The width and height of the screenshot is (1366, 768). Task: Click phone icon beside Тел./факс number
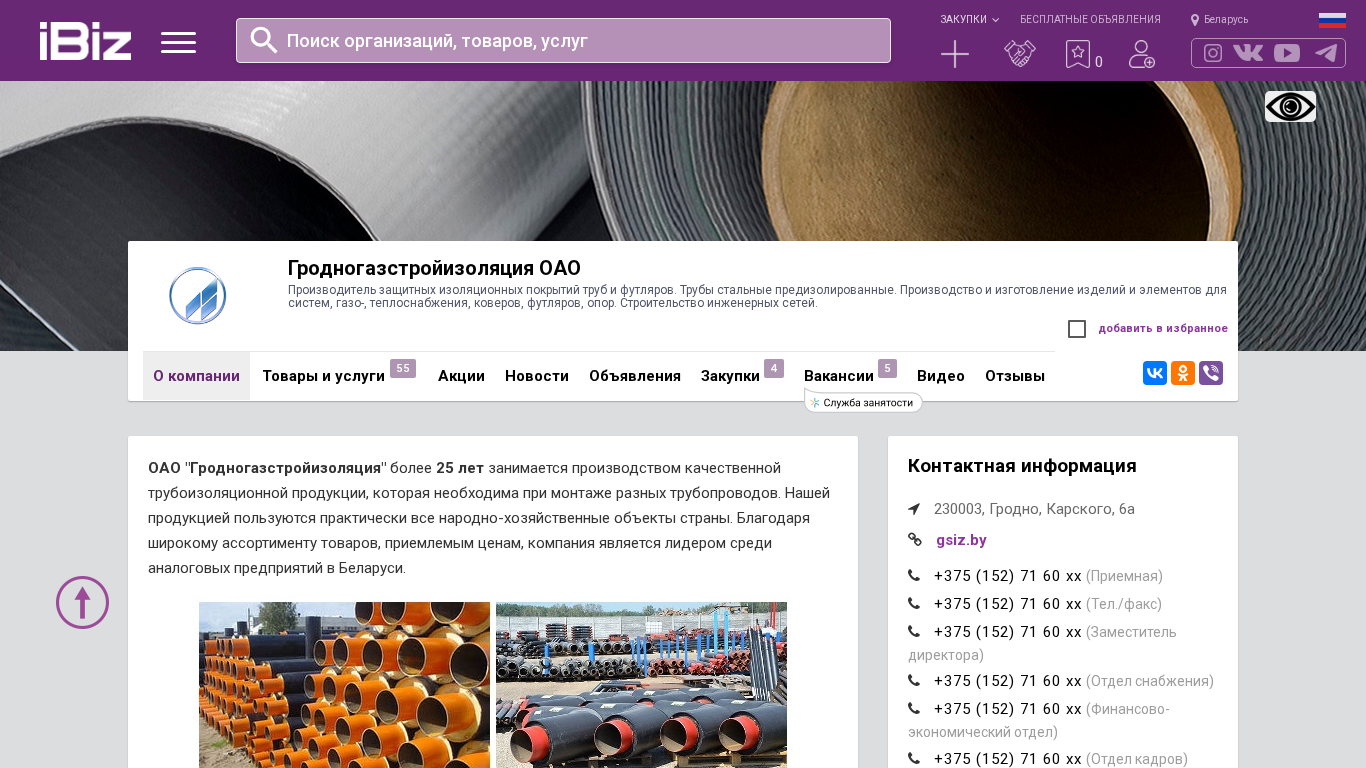coord(914,604)
